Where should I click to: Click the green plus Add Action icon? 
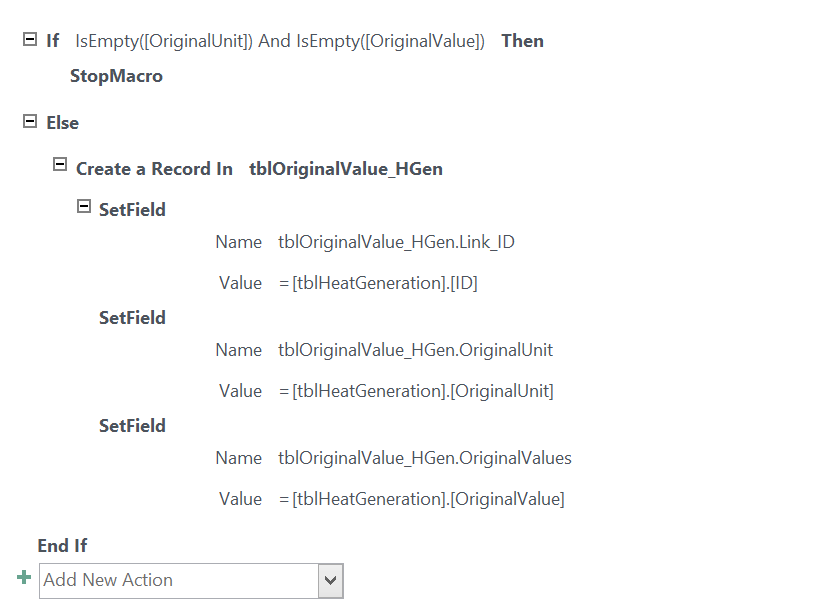(24, 577)
